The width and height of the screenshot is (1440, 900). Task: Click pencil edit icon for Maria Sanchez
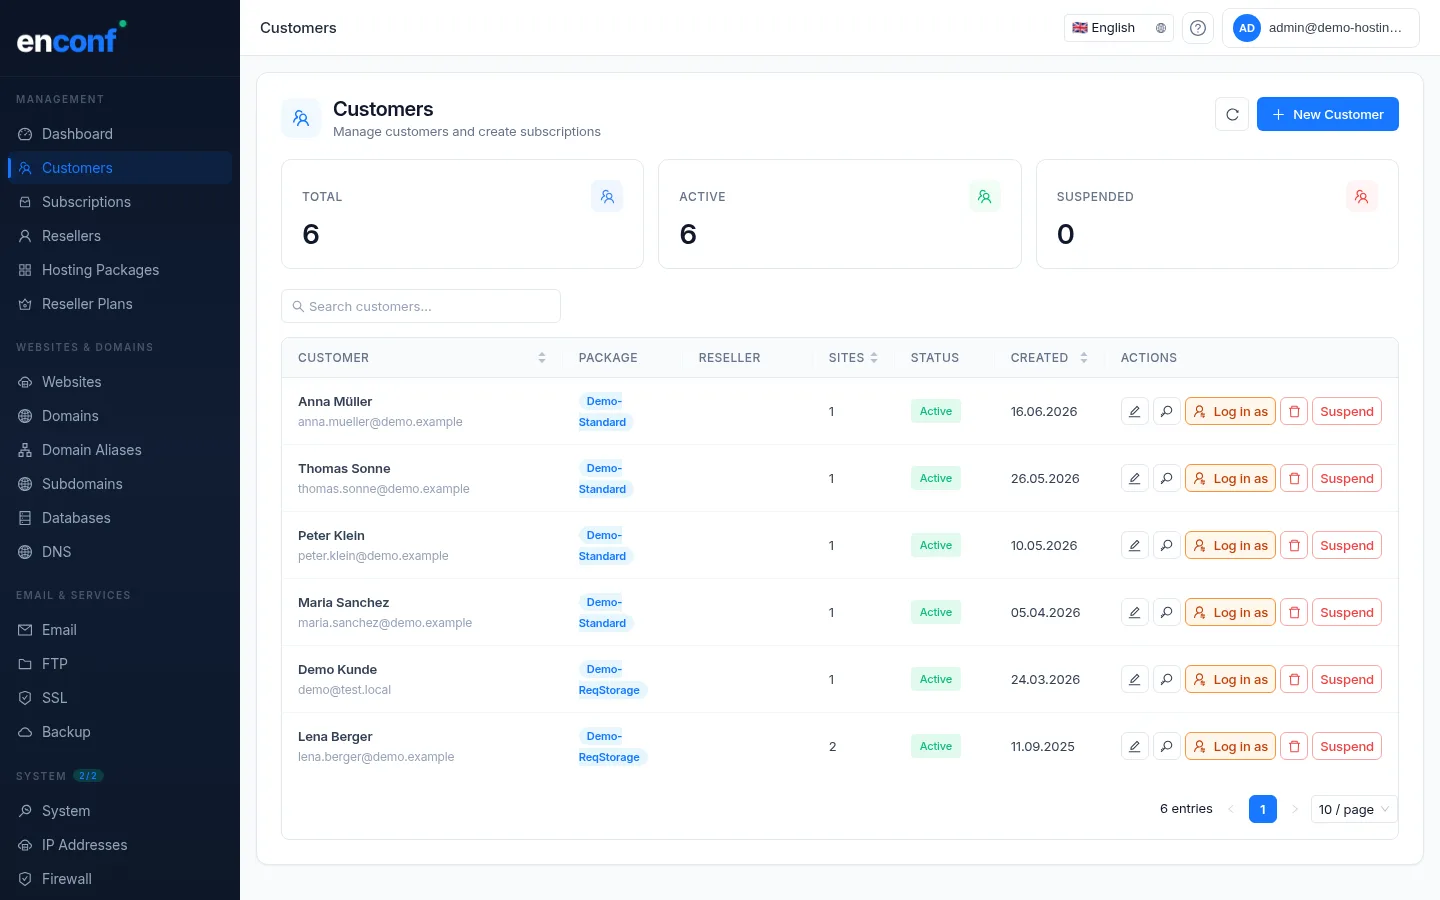(x=1134, y=612)
